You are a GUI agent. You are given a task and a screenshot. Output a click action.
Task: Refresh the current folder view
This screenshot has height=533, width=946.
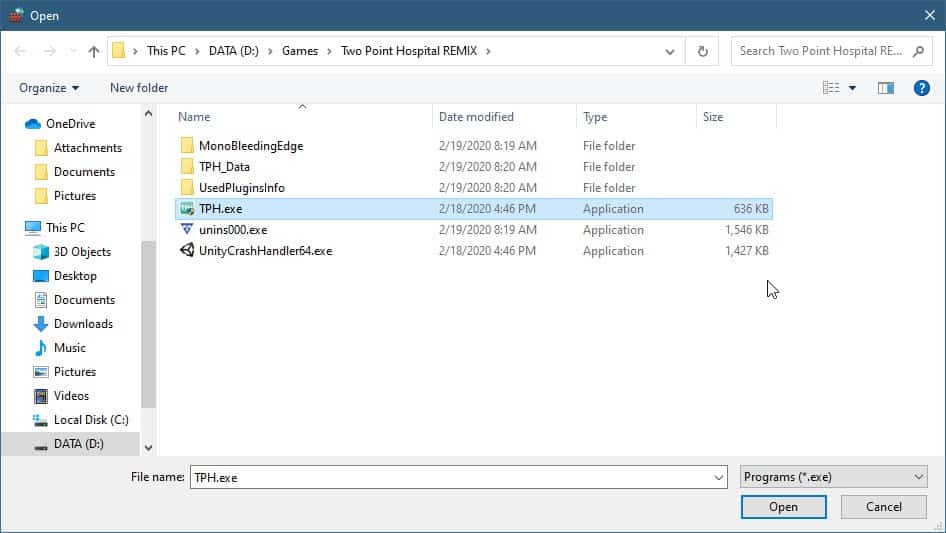[702, 51]
